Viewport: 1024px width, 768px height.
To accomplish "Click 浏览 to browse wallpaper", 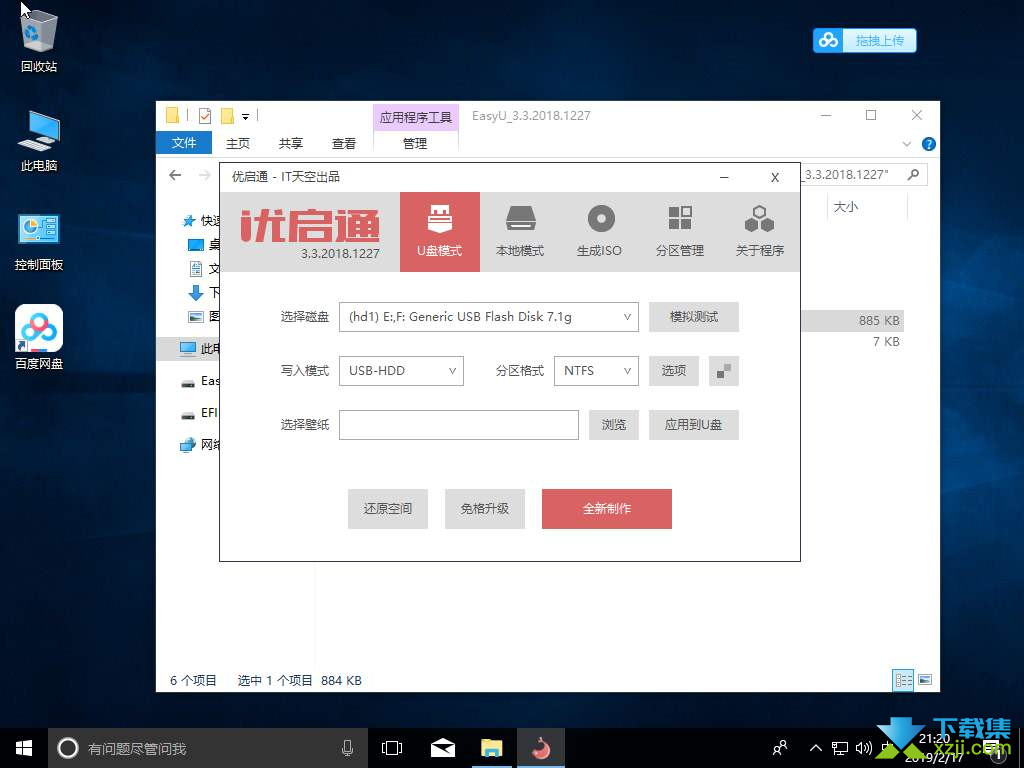I will coord(614,424).
